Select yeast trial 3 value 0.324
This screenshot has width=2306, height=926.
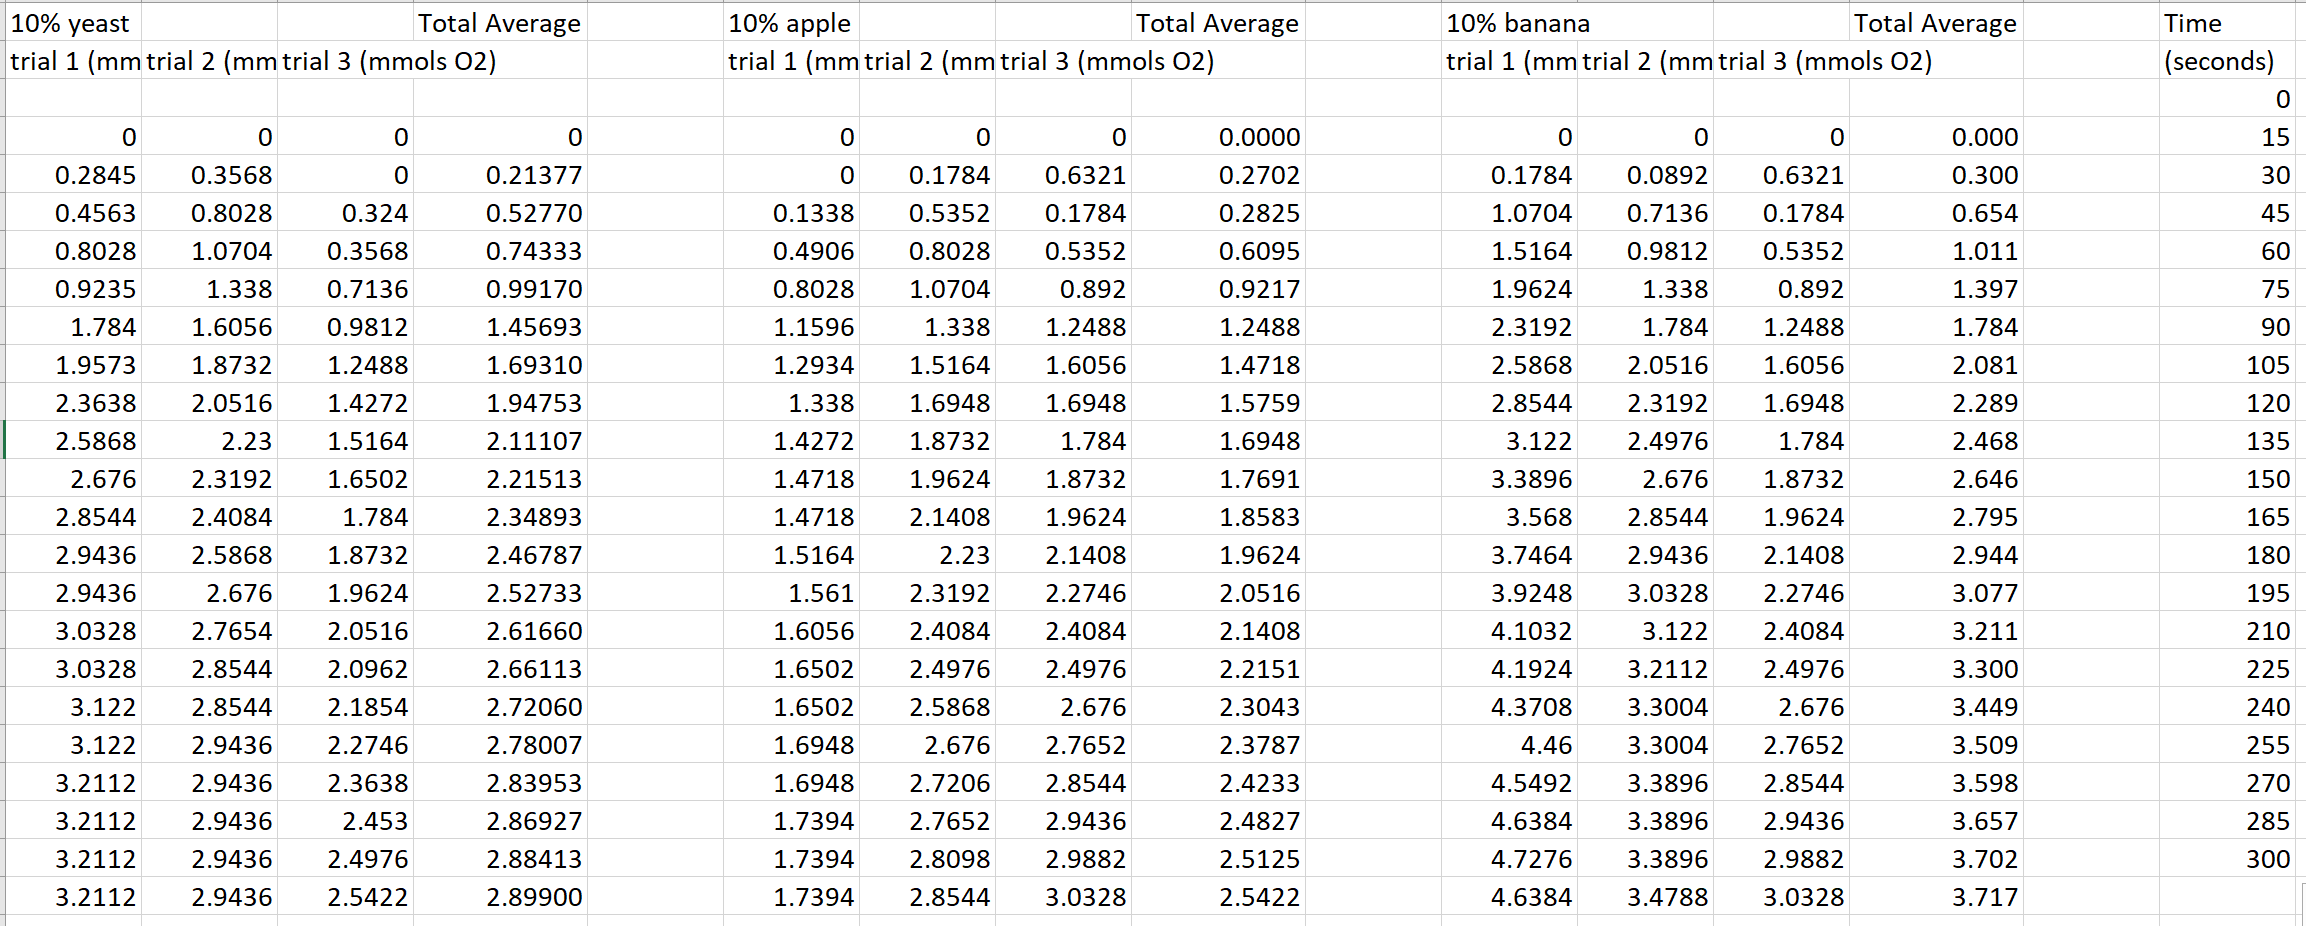pyautogui.click(x=345, y=213)
